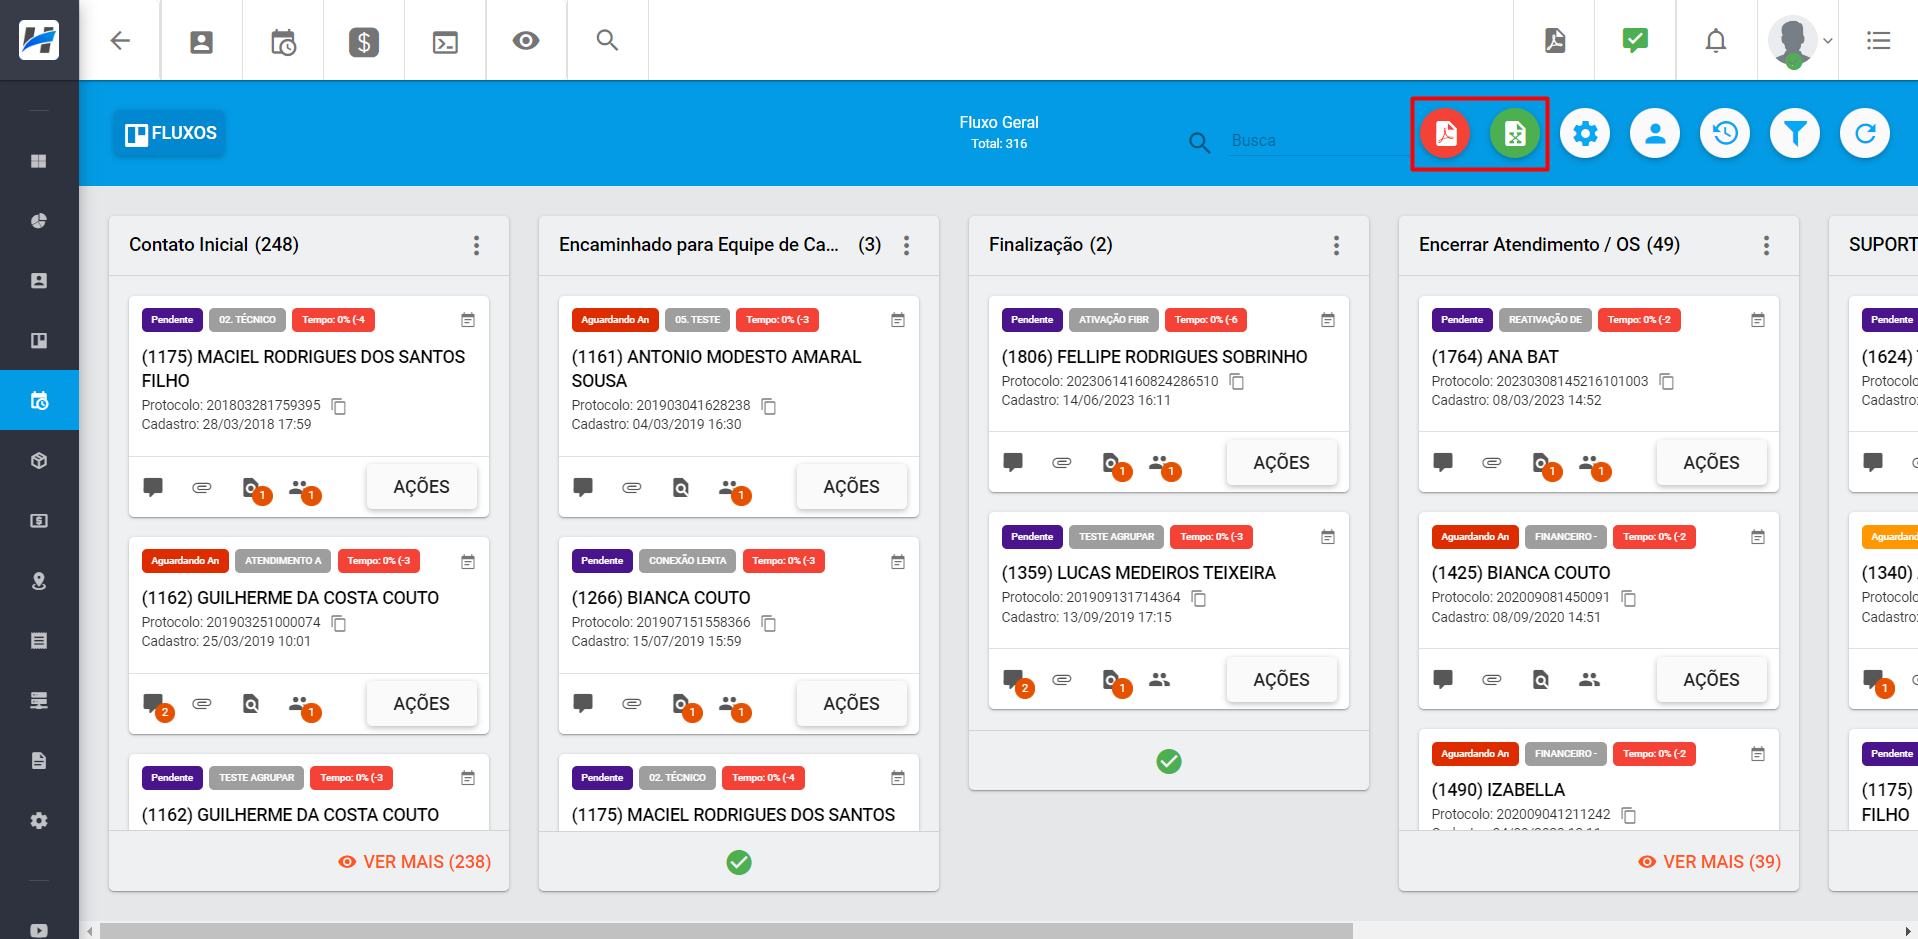Open document search icon on Bianca Couto (1425)
Image resolution: width=1918 pixels, height=939 pixels.
click(1541, 680)
